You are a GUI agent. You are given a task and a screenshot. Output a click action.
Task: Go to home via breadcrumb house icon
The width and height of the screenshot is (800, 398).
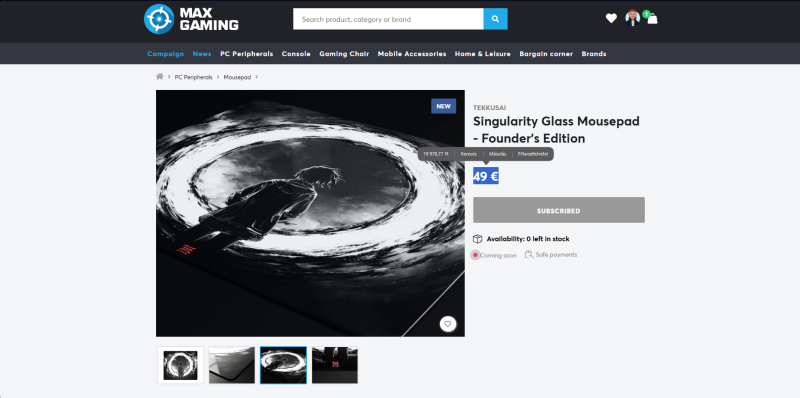(160, 77)
